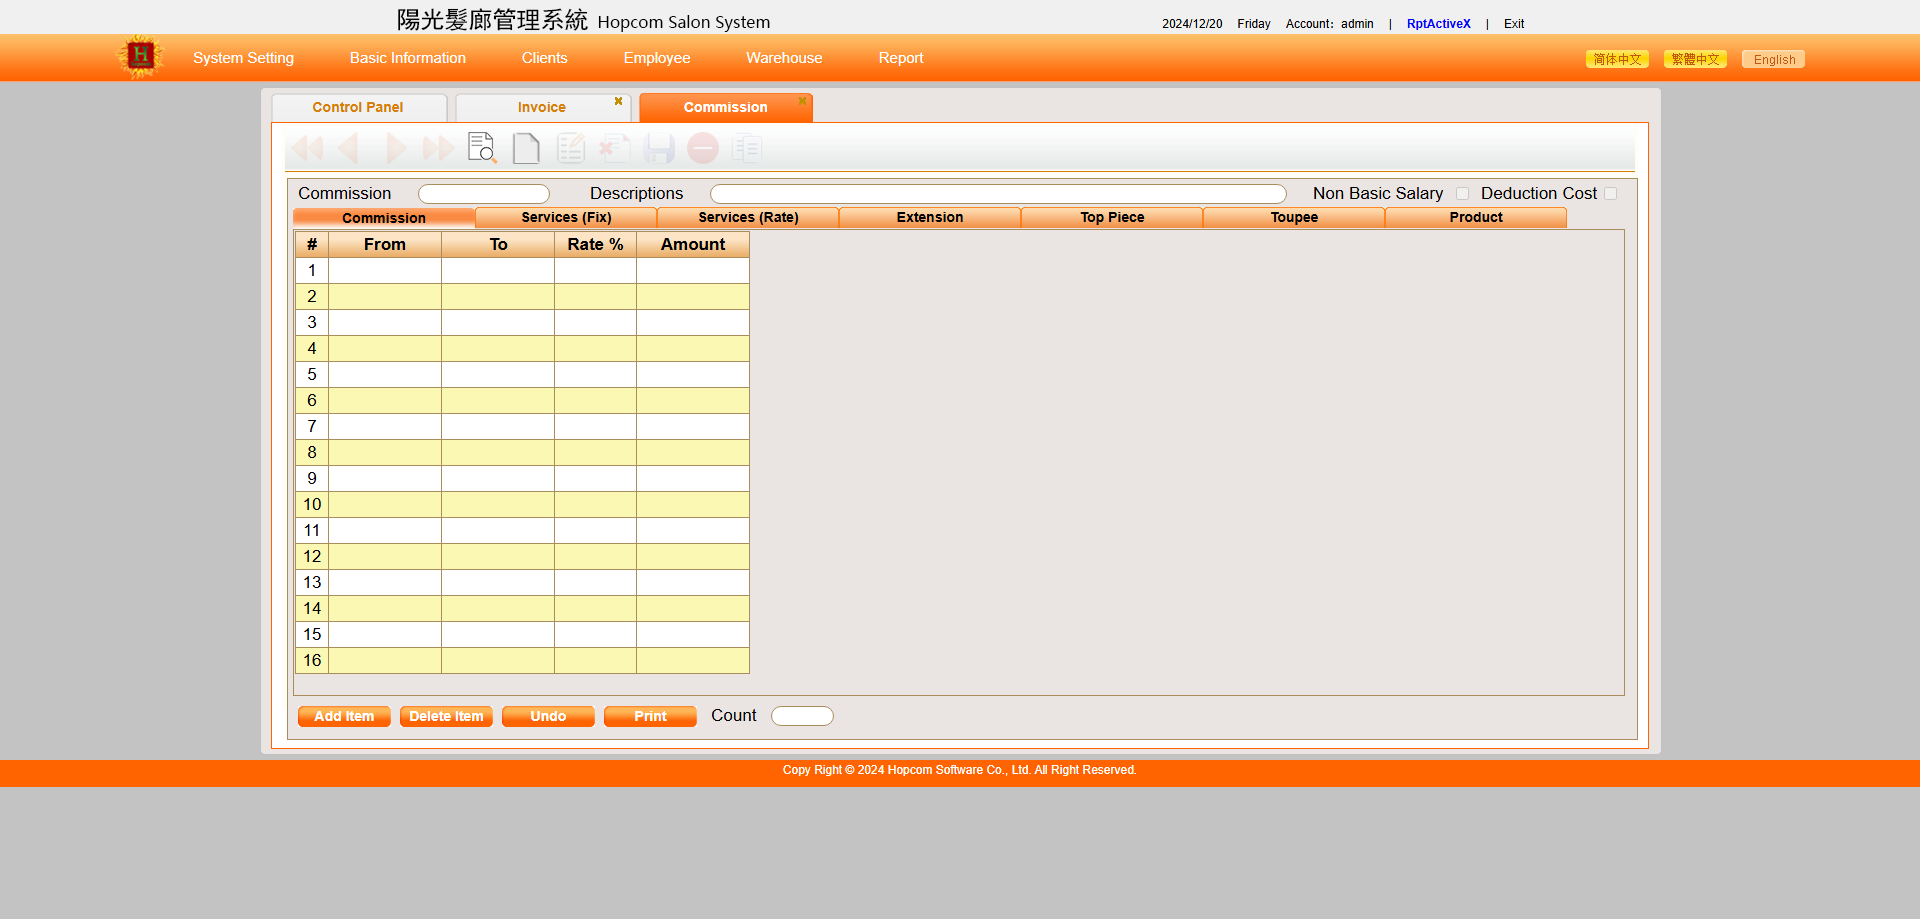The image size is (1920, 919).
Task: Click the red cancel circle icon
Action: click(x=703, y=148)
